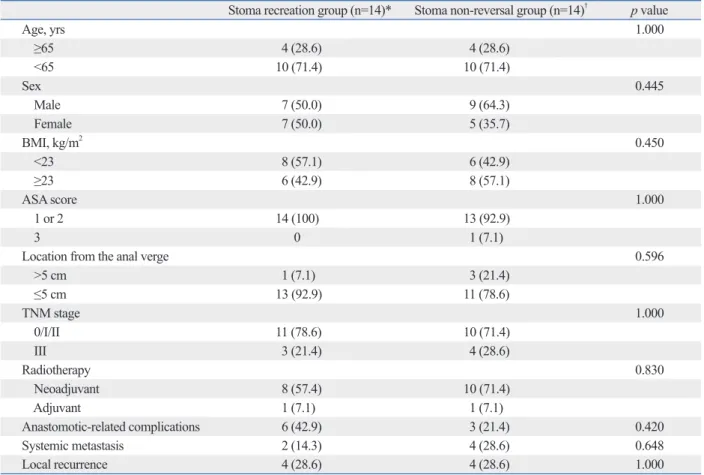The image size is (704, 475).
Task: Select the 'Sex' row label
Action: tap(31, 86)
